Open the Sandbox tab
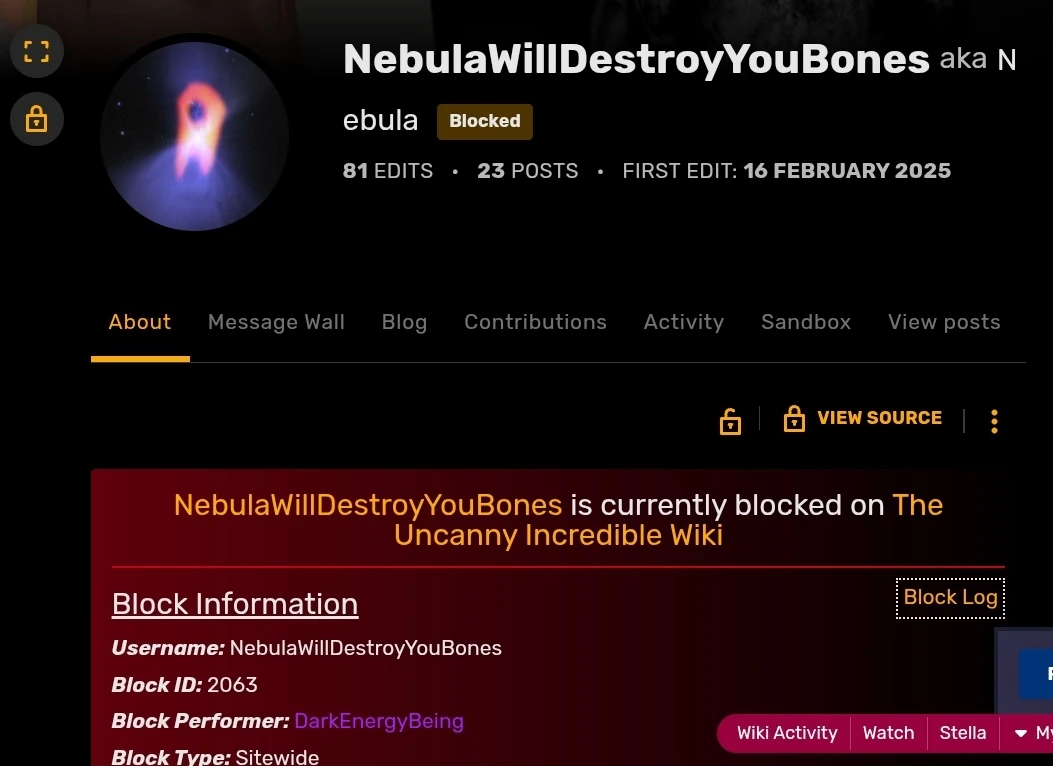This screenshot has width=1053, height=766. click(x=806, y=322)
